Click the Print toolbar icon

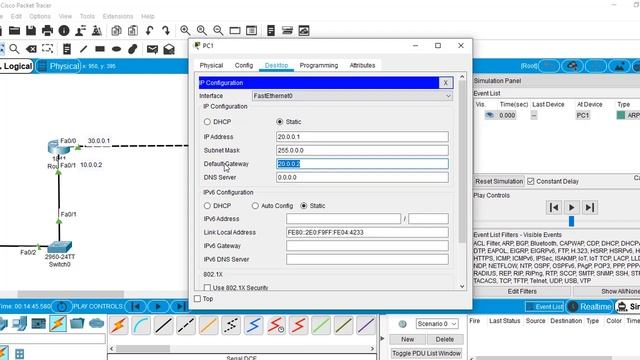point(47,31)
